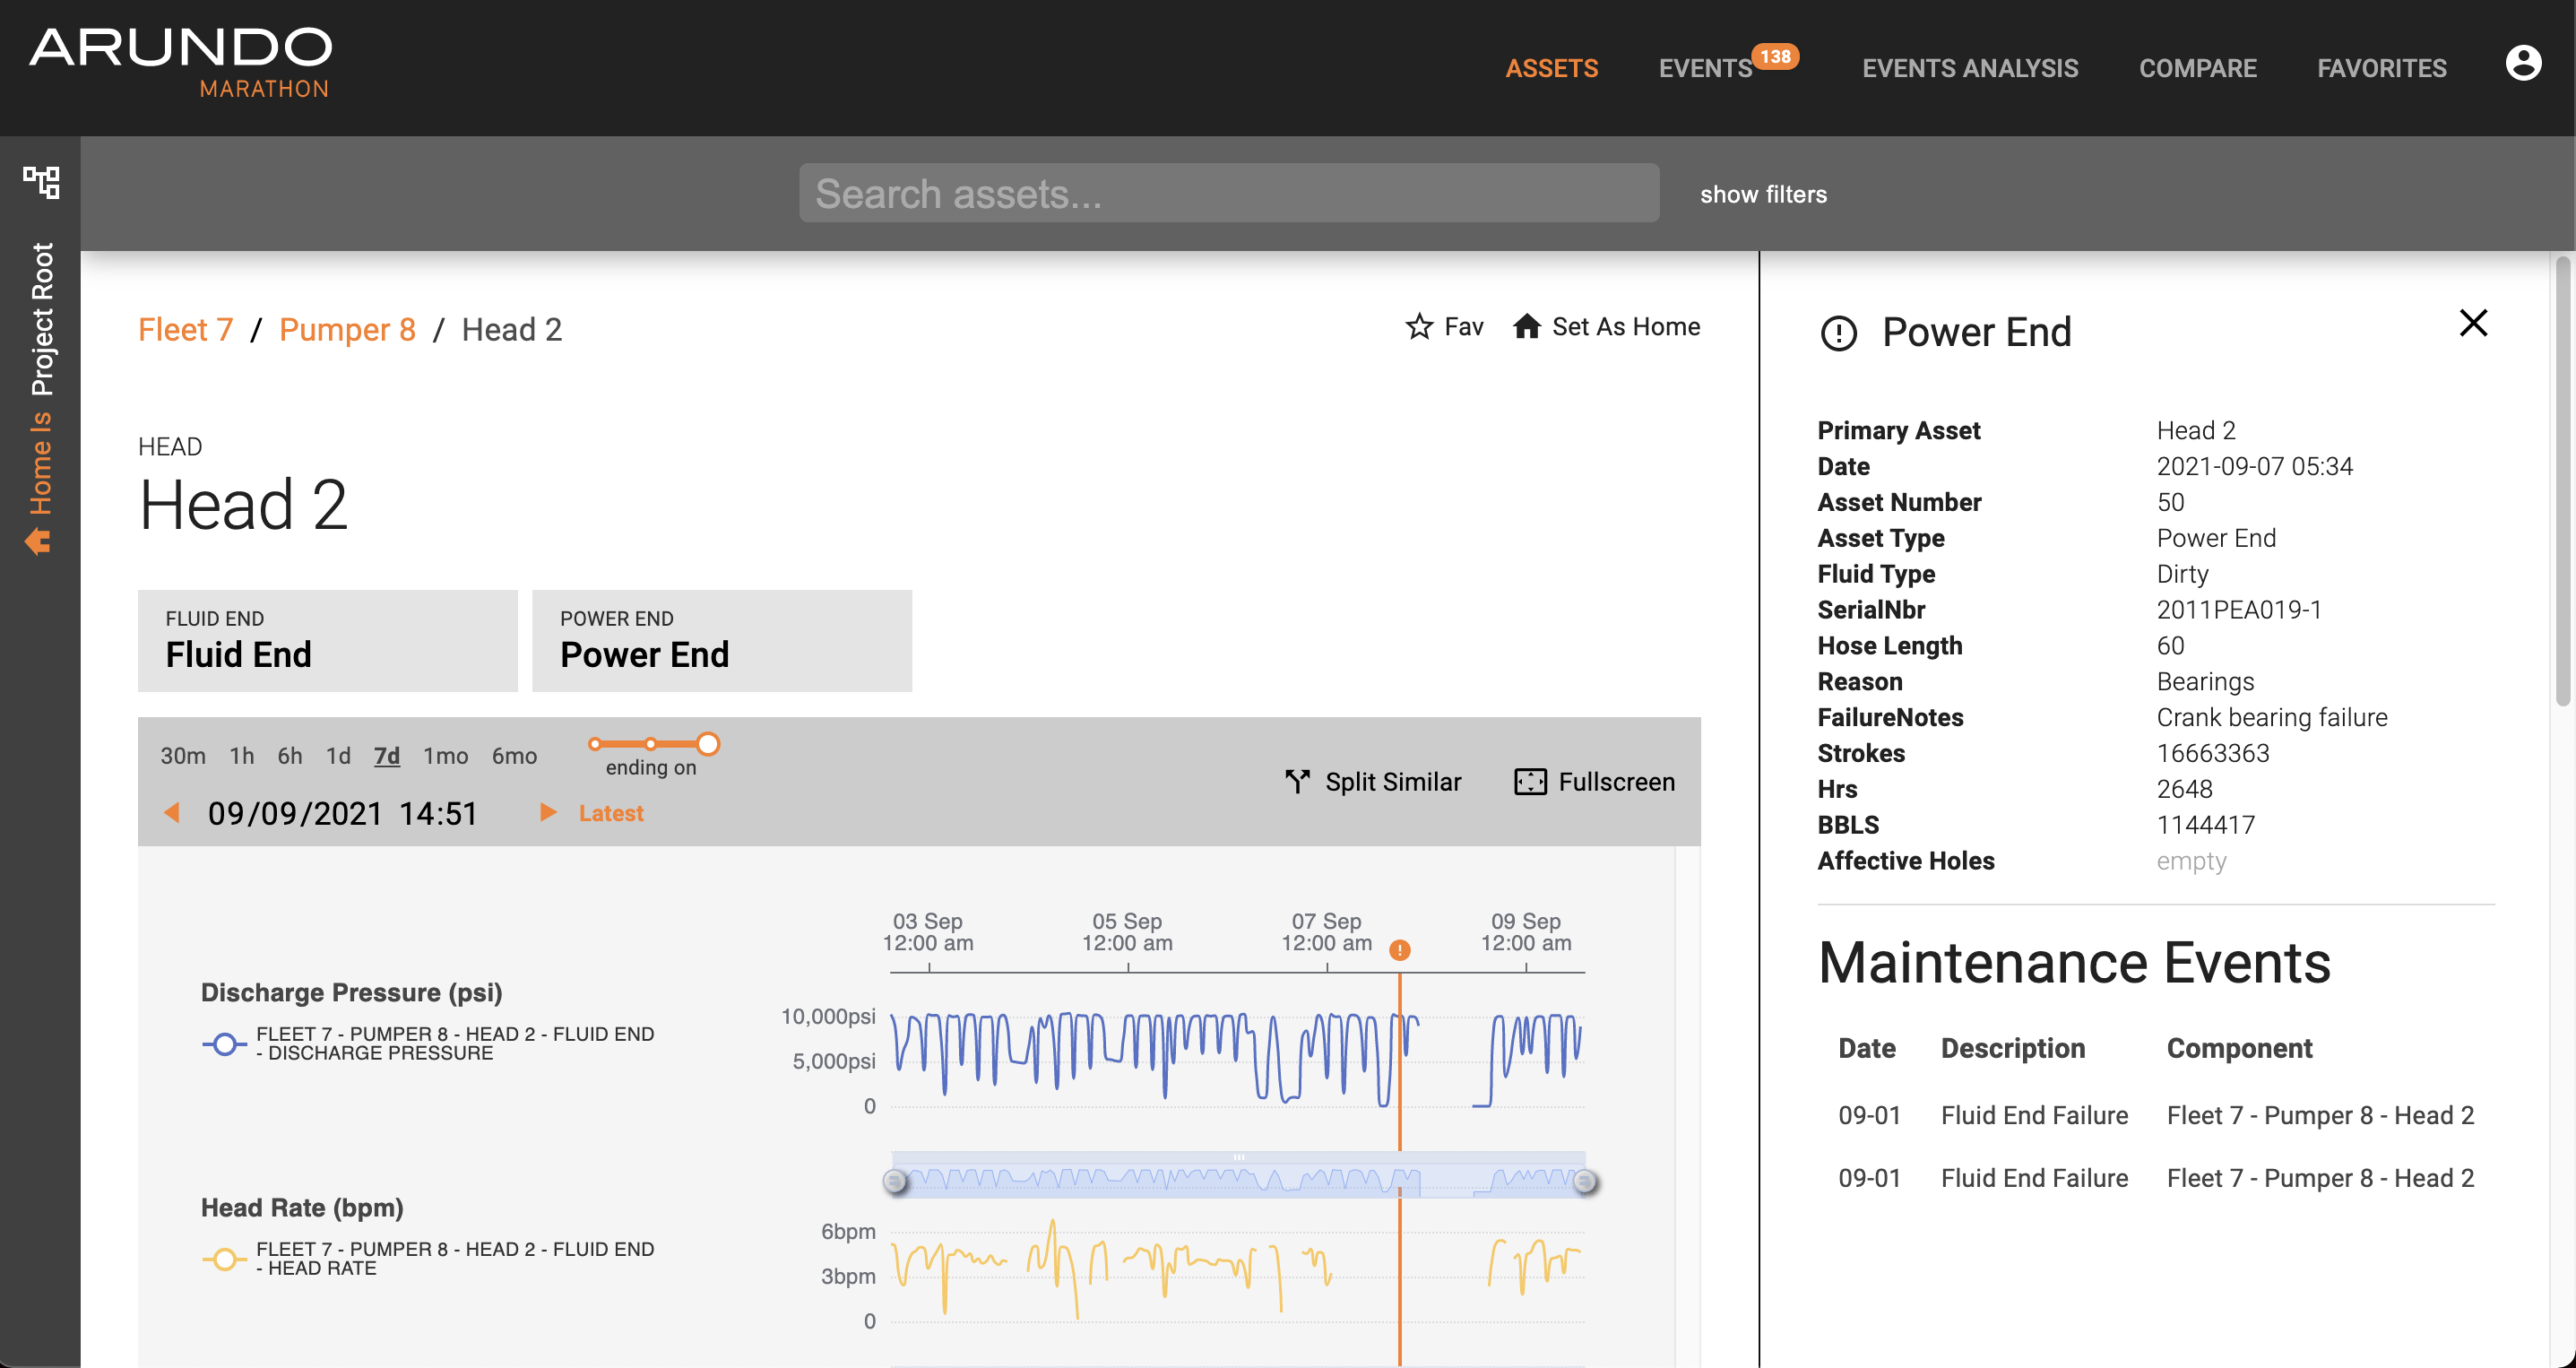The width and height of the screenshot is (2576, 1368).
Task: Click the Set As Home house icon
Action: [x=1526, y=326]
